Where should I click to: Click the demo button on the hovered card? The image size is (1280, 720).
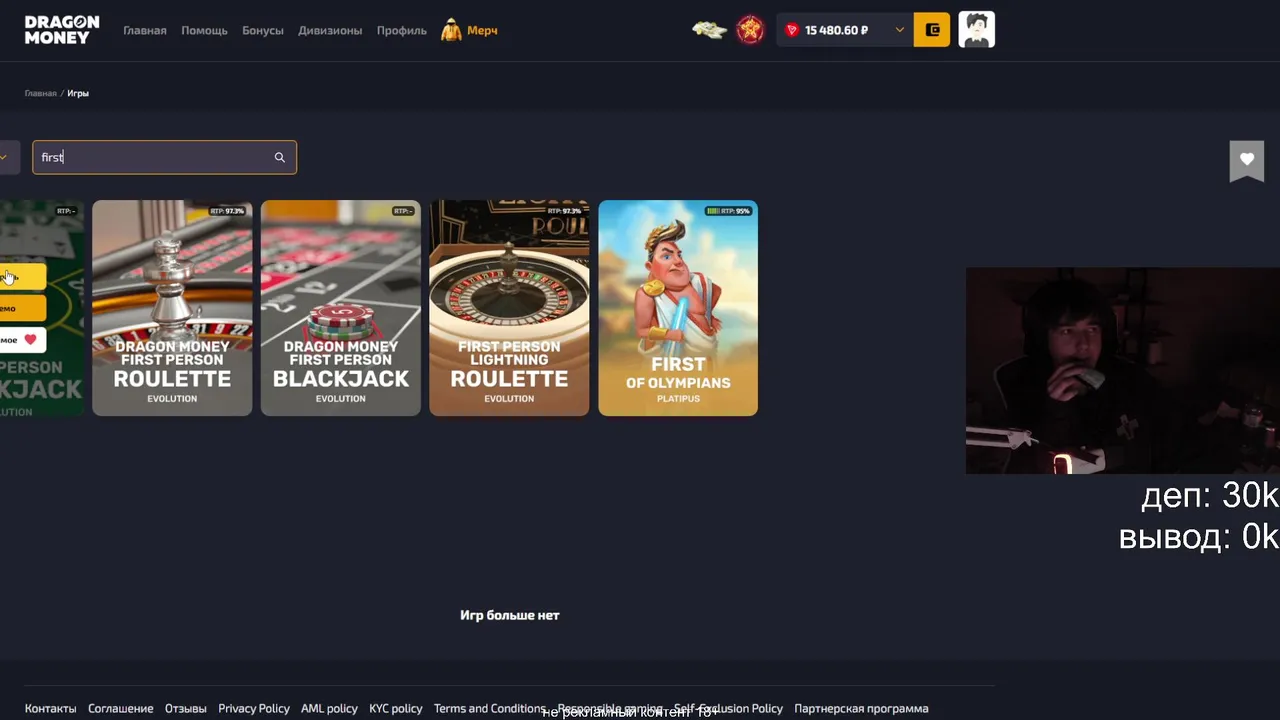pyautogui.click(x=22, y=308)
